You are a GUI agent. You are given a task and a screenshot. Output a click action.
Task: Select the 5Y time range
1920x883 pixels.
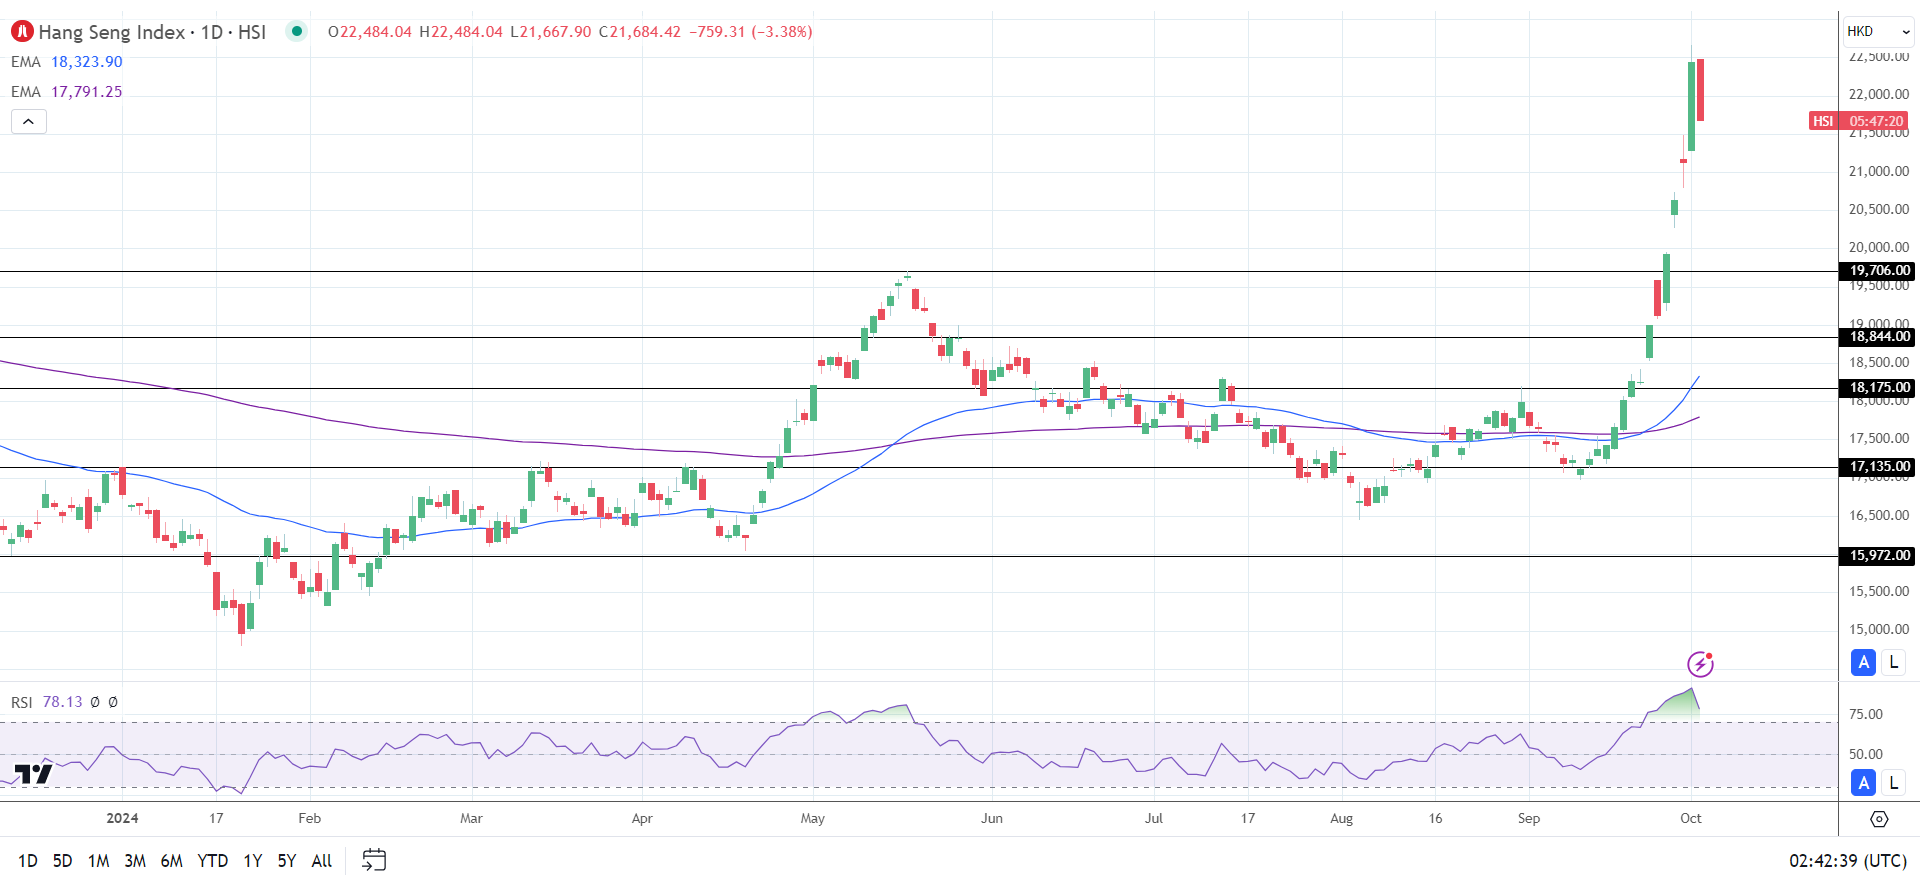click(x=287, y=860)
